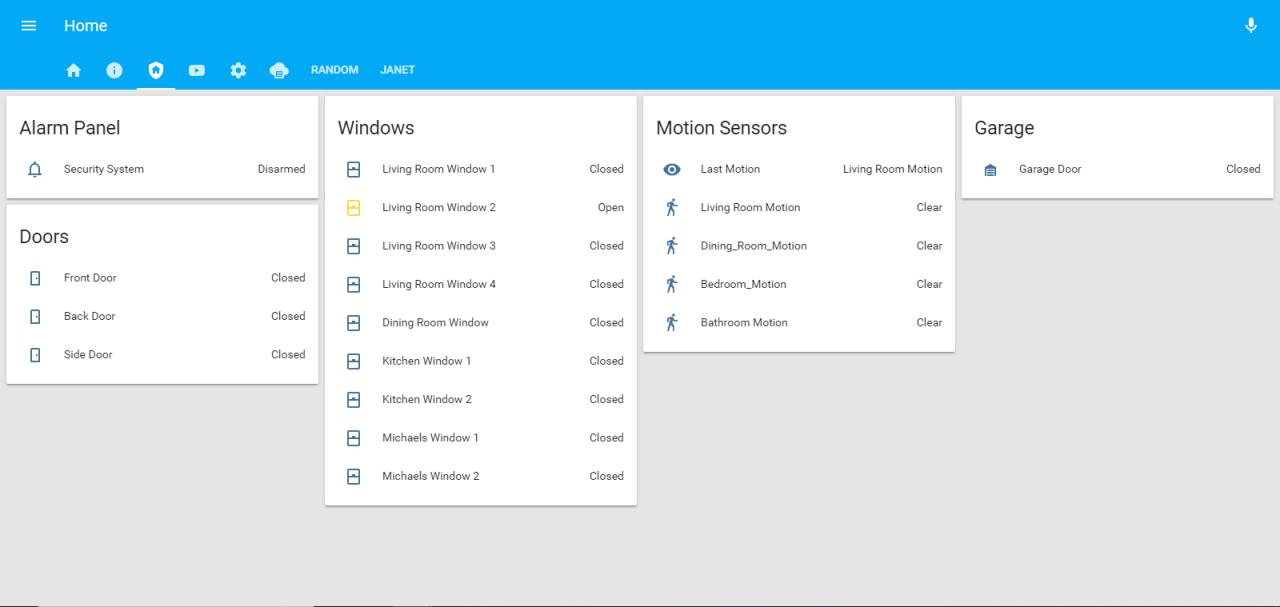Open the cloud printer icon tab
The height and width of the screenshot is (607, 1280).
click(279, 70)
